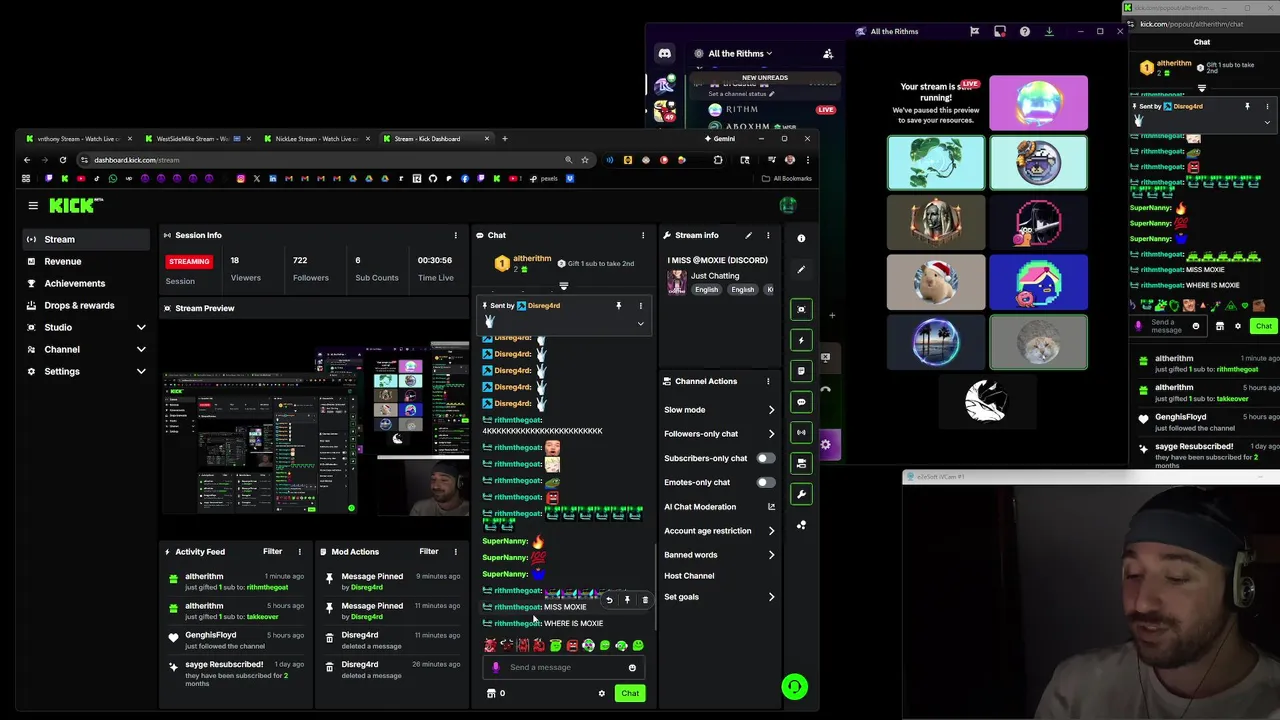1280x720 pixels.
Task: Expand the Studio sidebar section
Action: pos(141,328)
